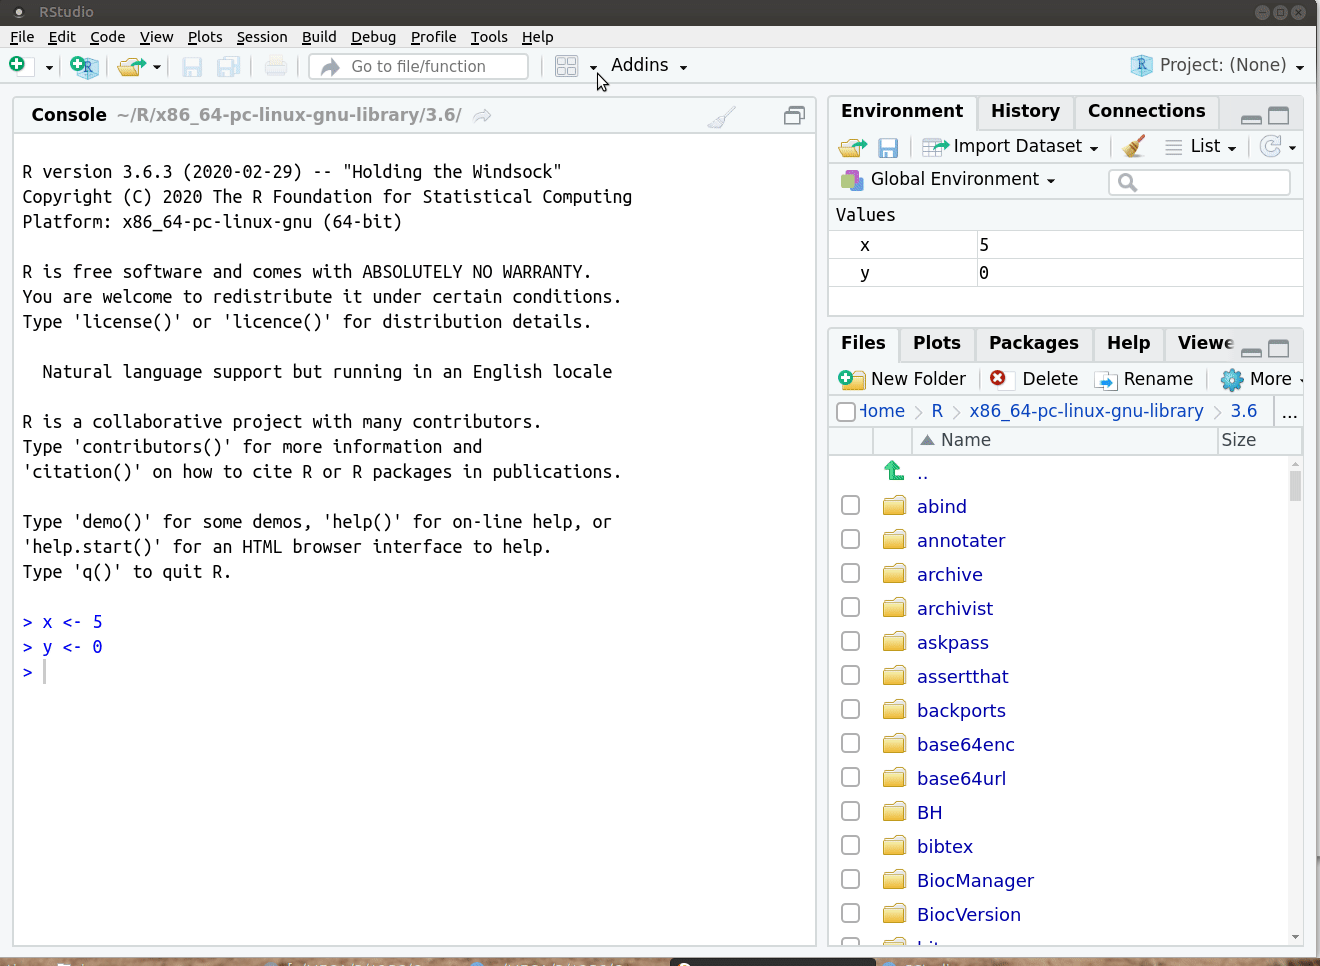
Task: Select the BiocManager folder checkbox
Action: (x=851, y=880)
